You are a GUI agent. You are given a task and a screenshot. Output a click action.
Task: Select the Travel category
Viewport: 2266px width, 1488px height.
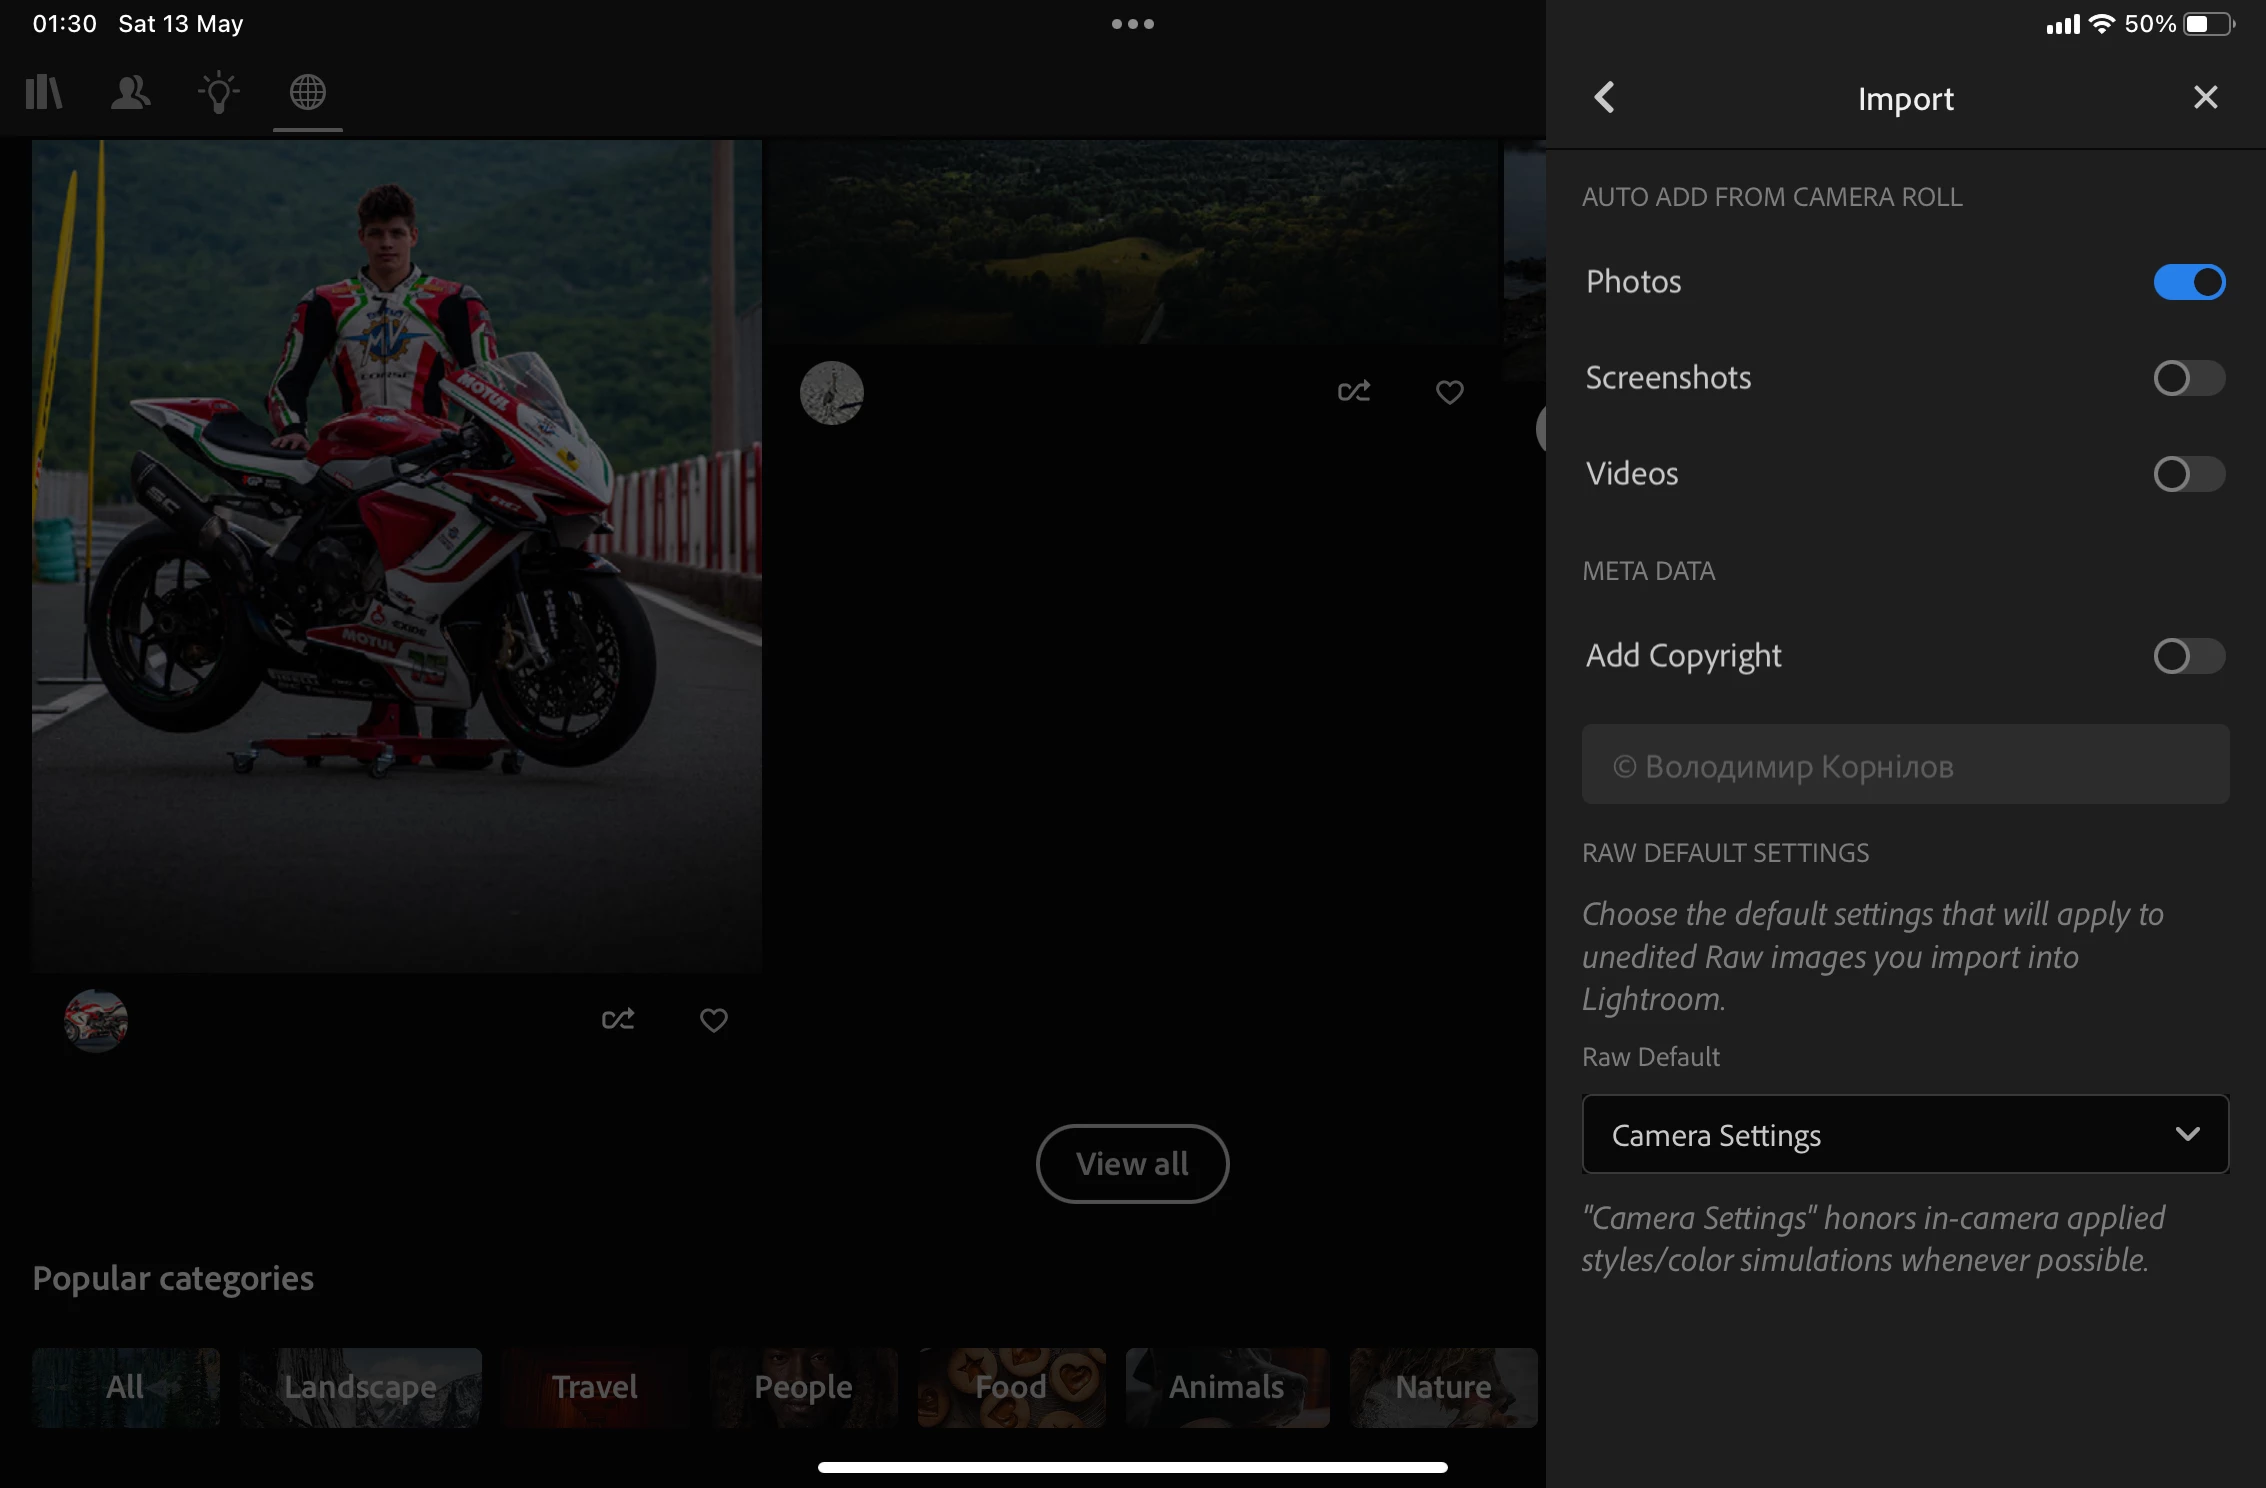[595, 1387]
